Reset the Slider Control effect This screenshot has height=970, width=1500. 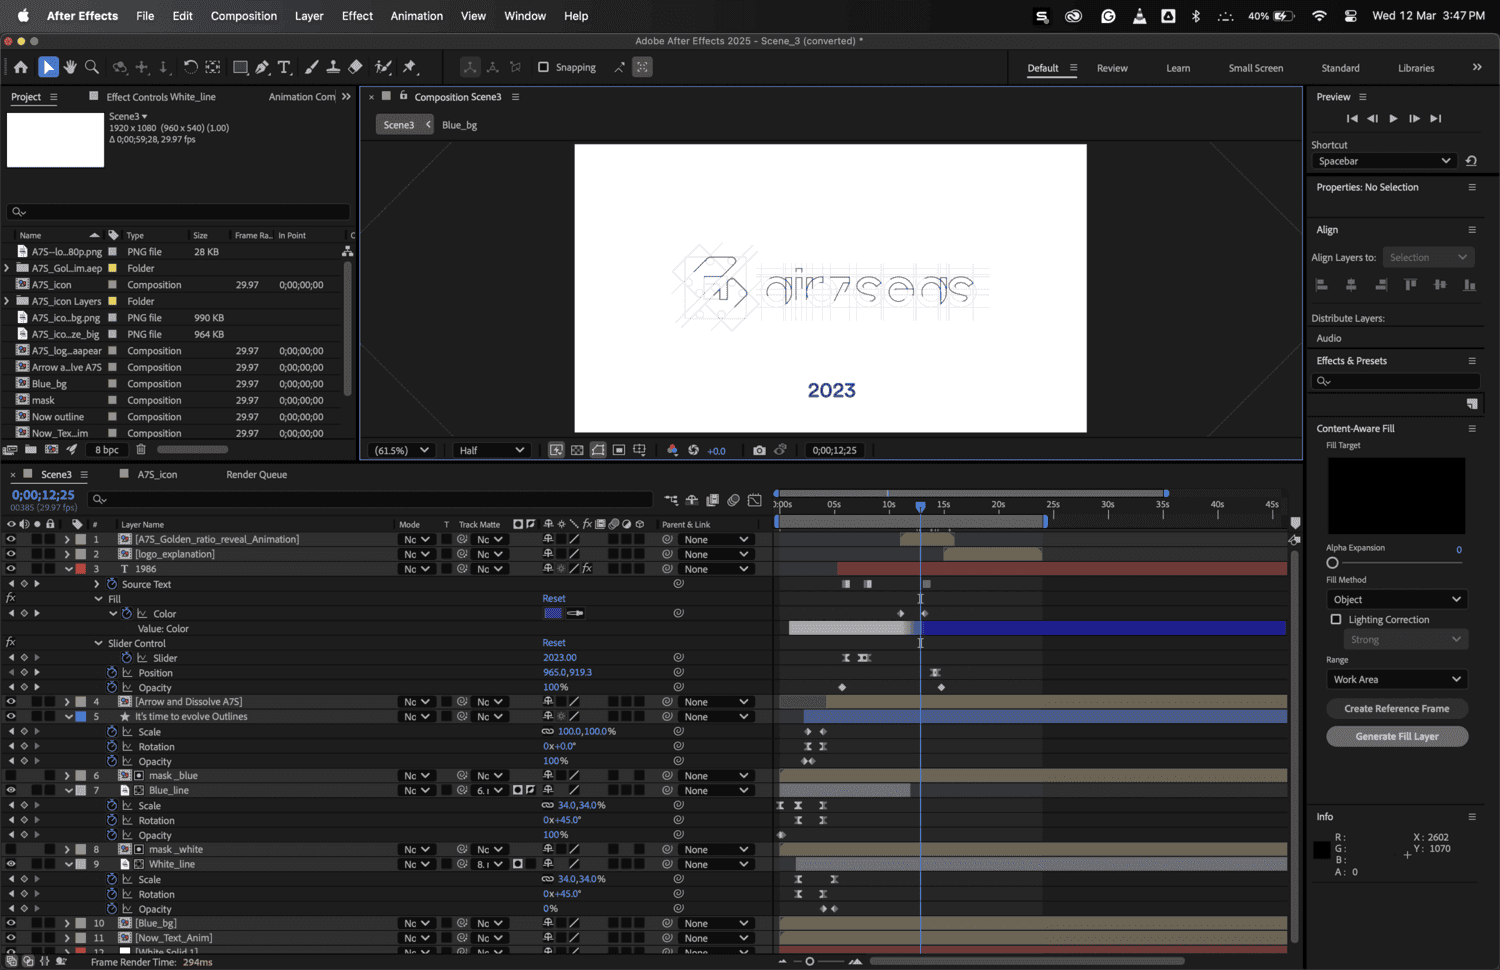[x=554, y=643]
